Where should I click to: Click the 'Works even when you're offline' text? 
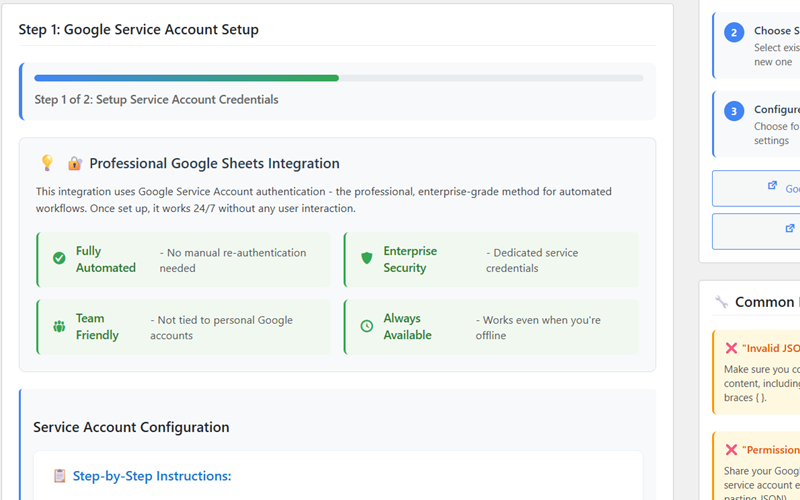click(538, 328)
